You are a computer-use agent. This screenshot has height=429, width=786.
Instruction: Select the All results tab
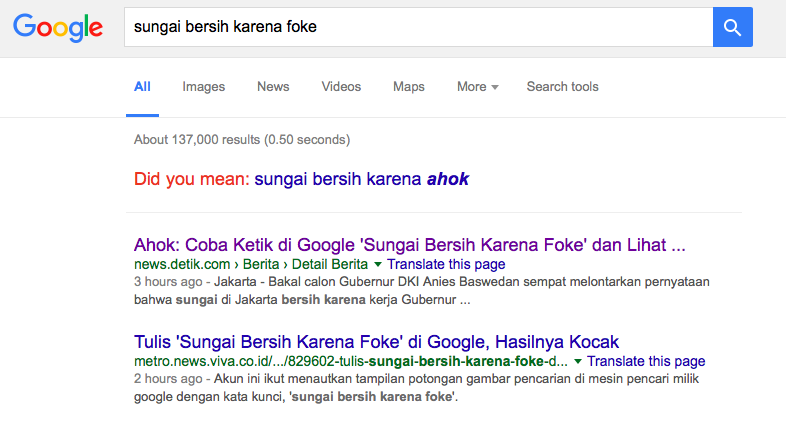tap(142, 87)
